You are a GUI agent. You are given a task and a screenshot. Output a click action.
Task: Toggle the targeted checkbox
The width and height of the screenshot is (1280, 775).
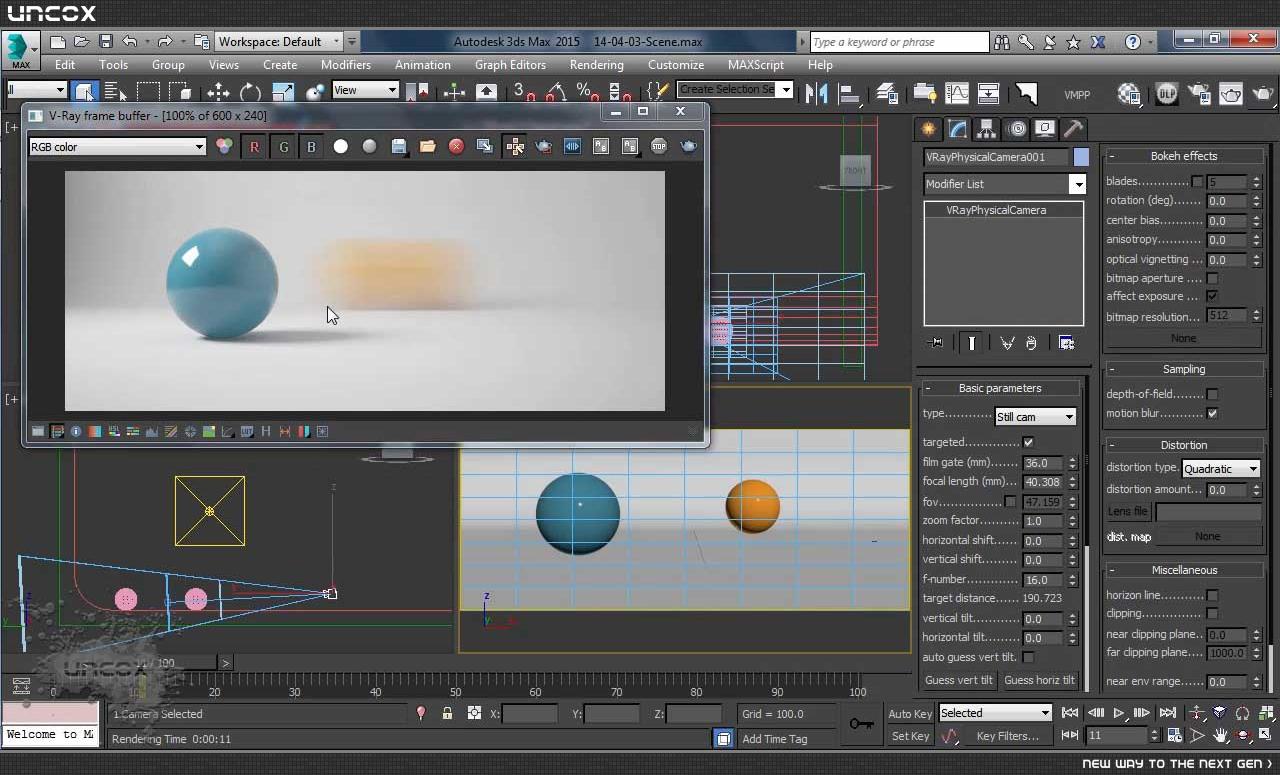(1028, 442)
